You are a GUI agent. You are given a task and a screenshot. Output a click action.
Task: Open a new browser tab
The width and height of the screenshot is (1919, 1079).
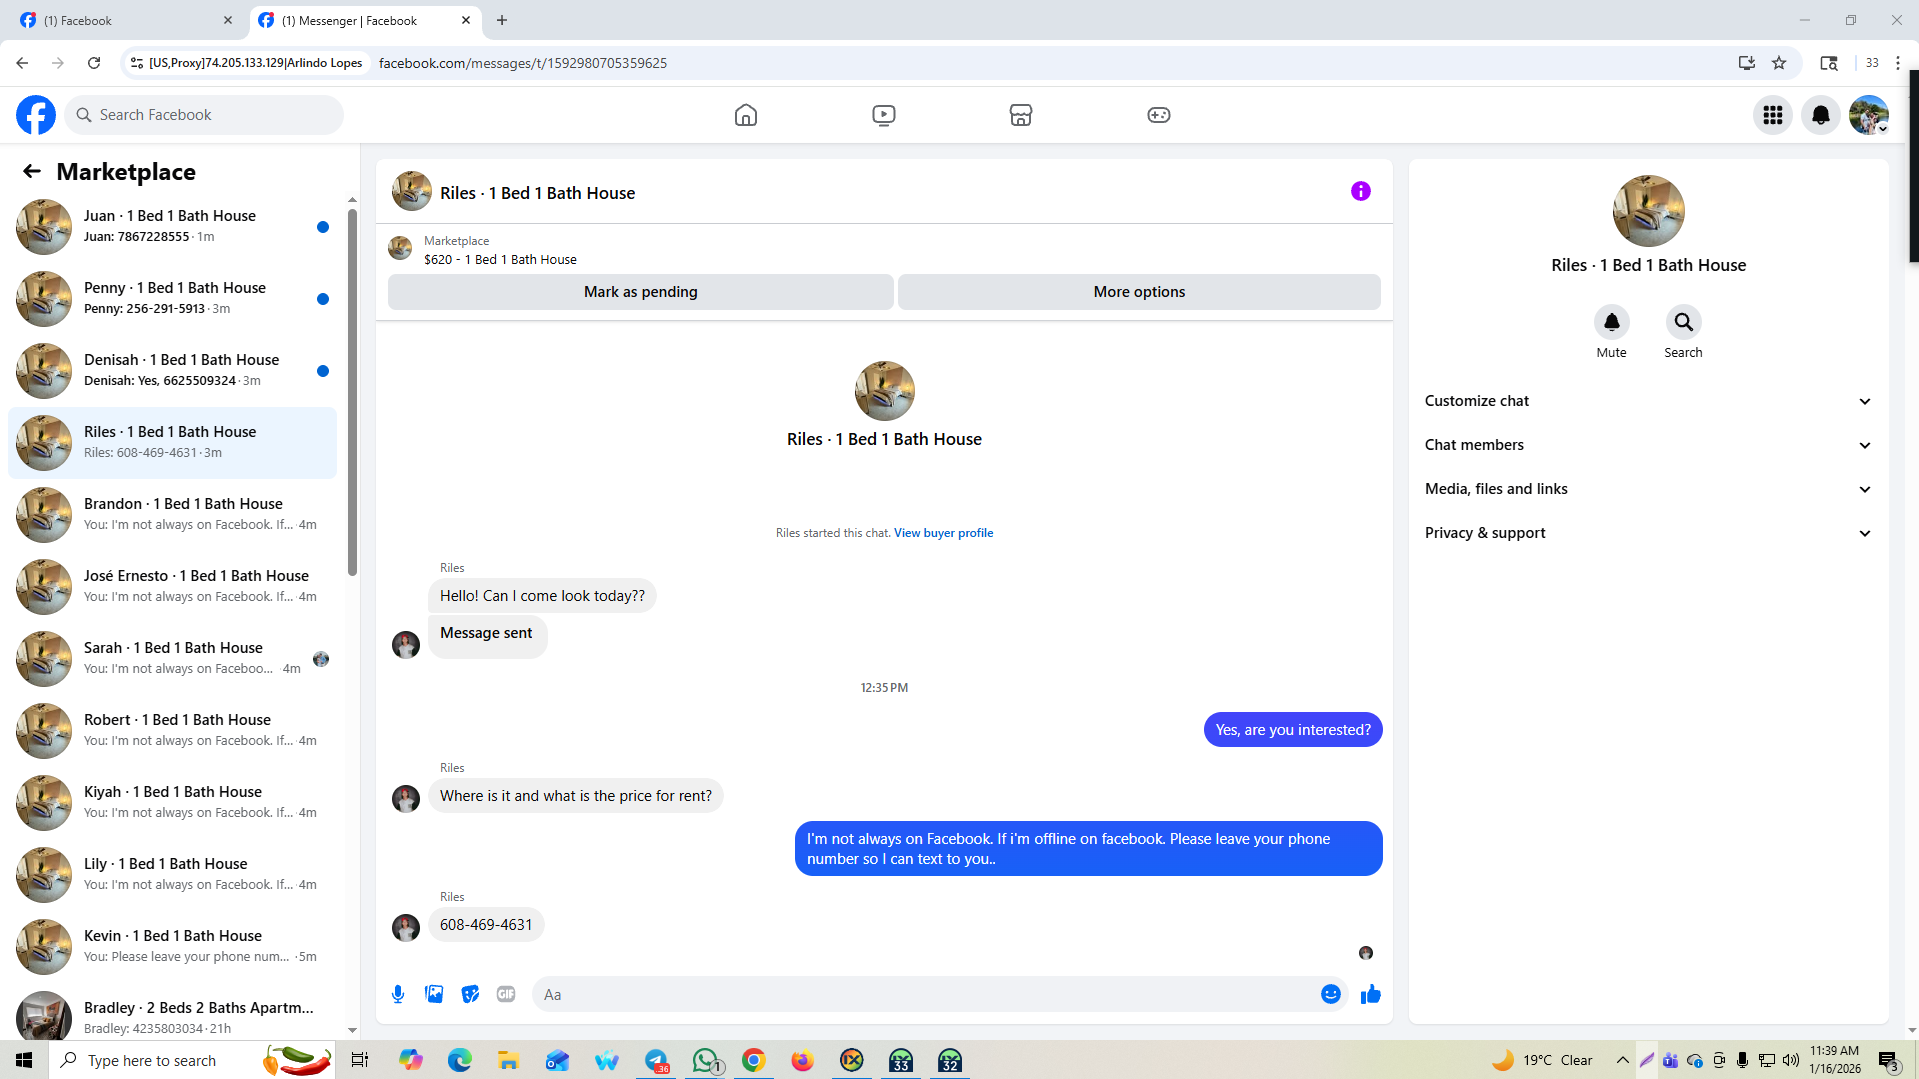pos(502,20)
